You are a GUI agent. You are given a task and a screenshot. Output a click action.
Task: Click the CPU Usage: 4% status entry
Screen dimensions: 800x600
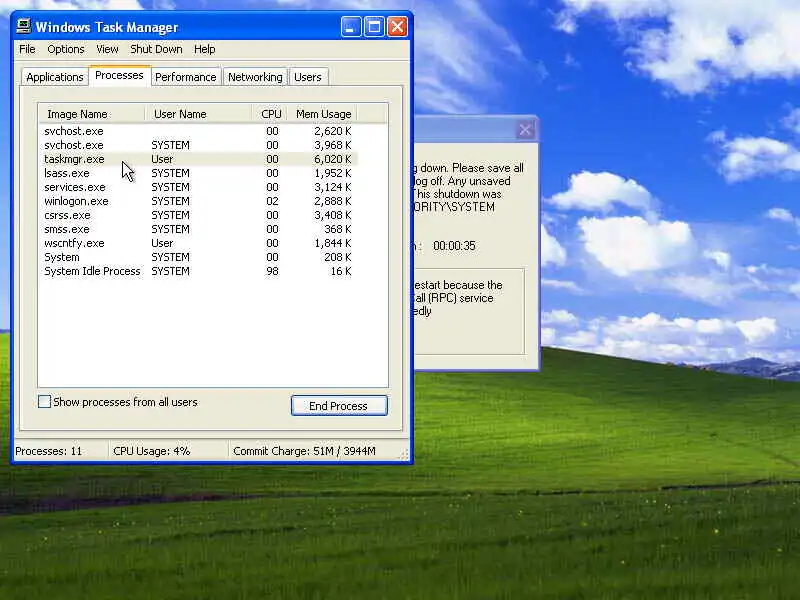point(152,451)
